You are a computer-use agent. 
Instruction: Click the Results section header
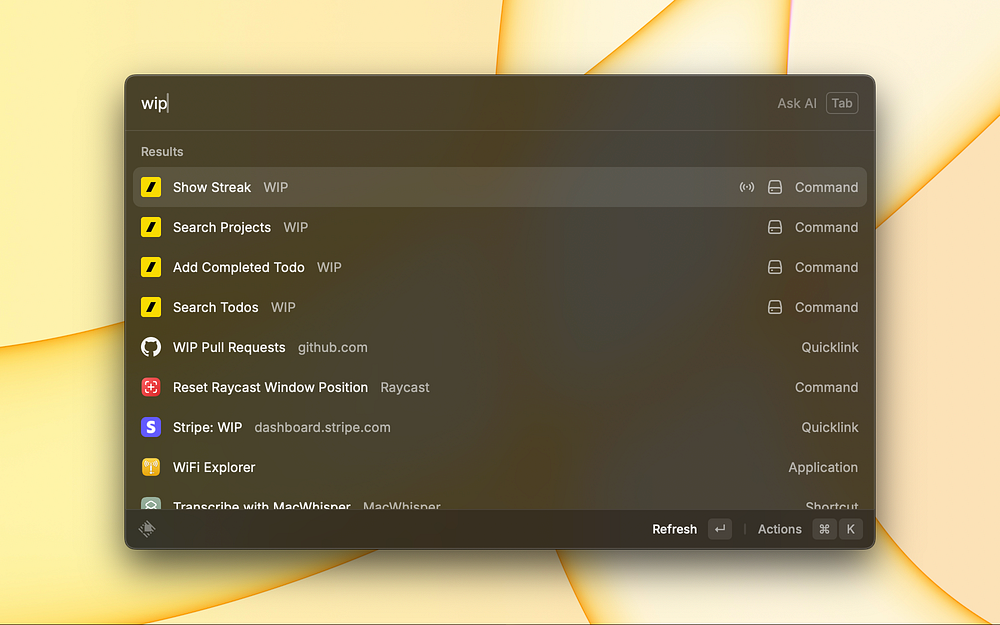[162, 152]
